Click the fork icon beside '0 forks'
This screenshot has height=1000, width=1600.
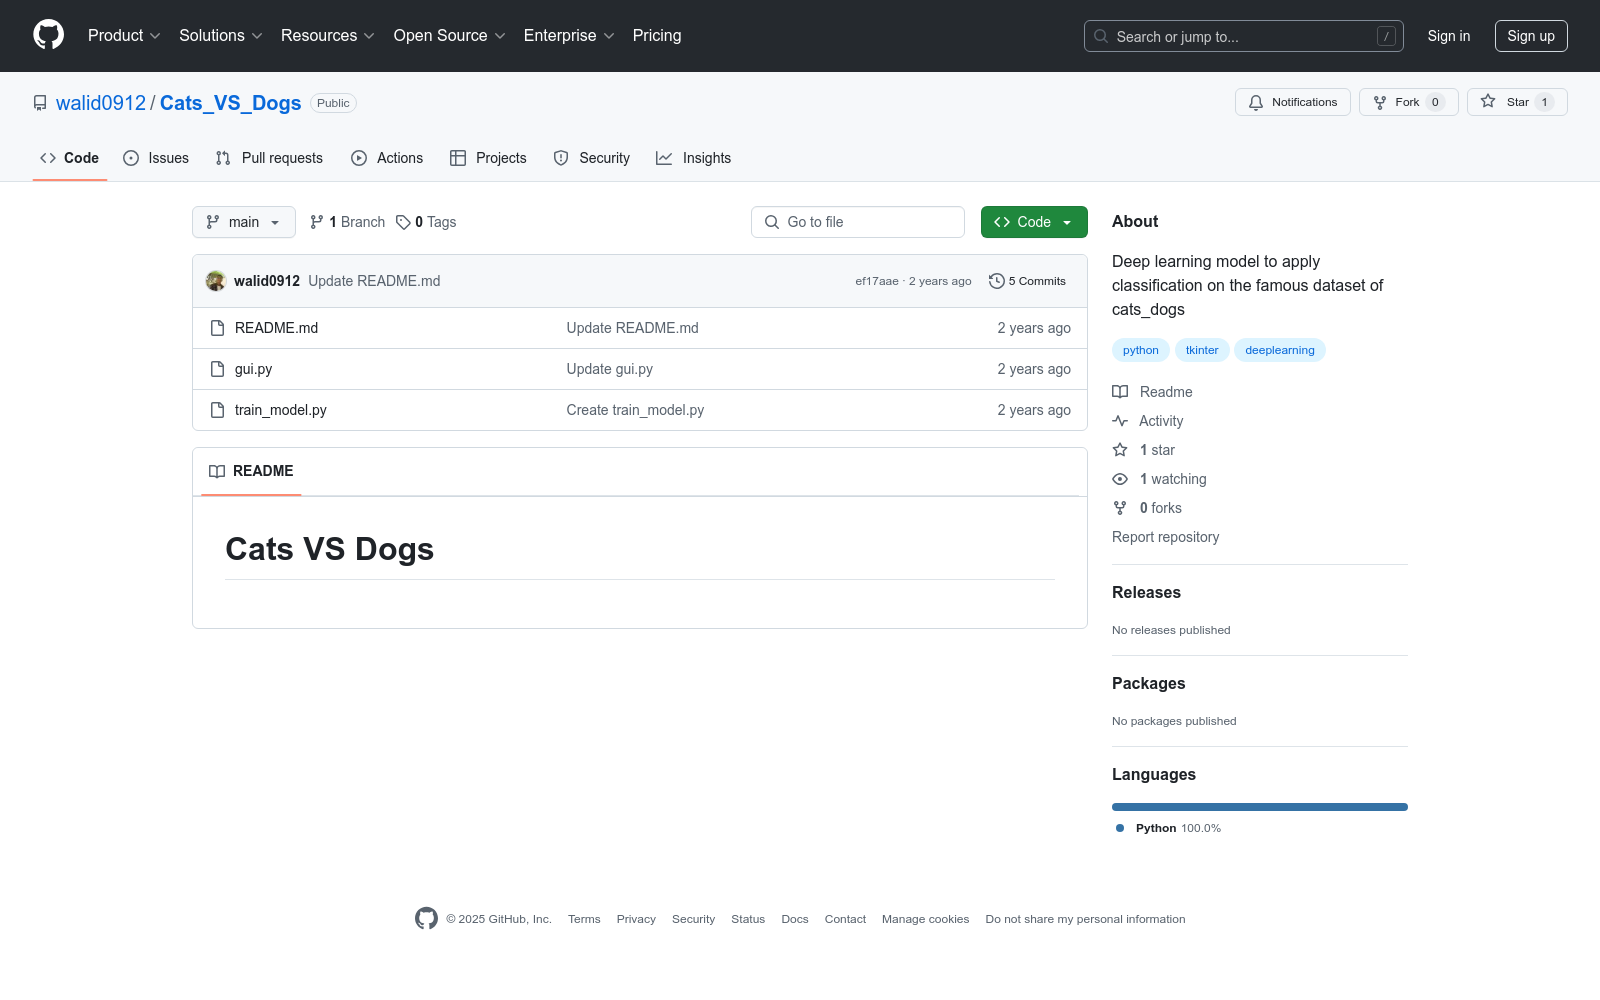coord(1120,508)
